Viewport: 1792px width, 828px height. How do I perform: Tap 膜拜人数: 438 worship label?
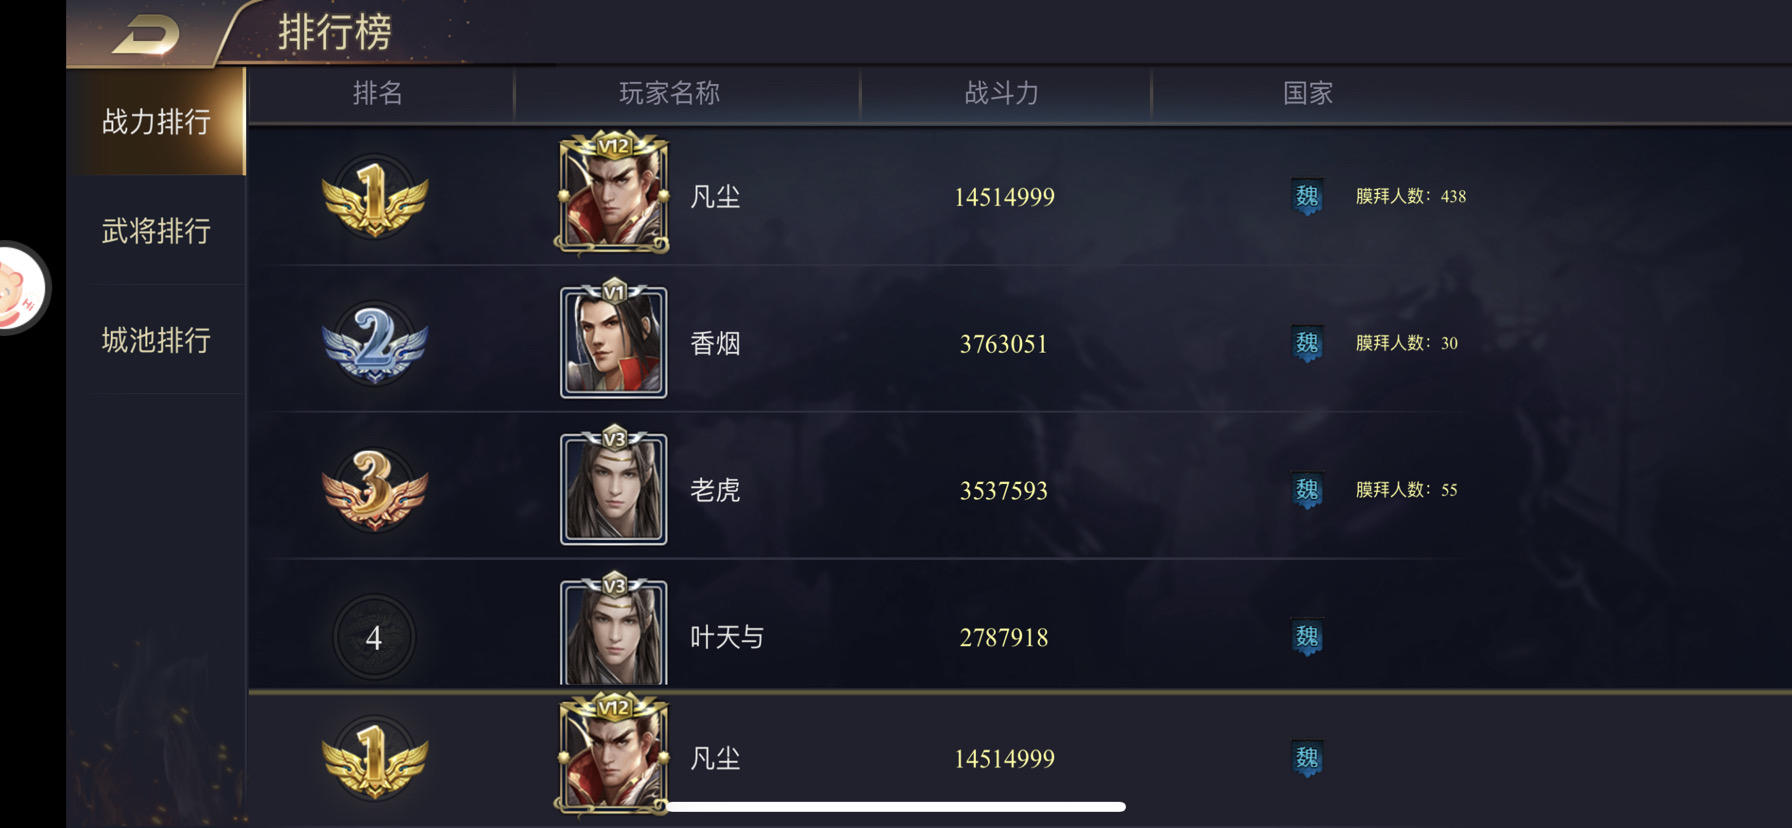1410,196
